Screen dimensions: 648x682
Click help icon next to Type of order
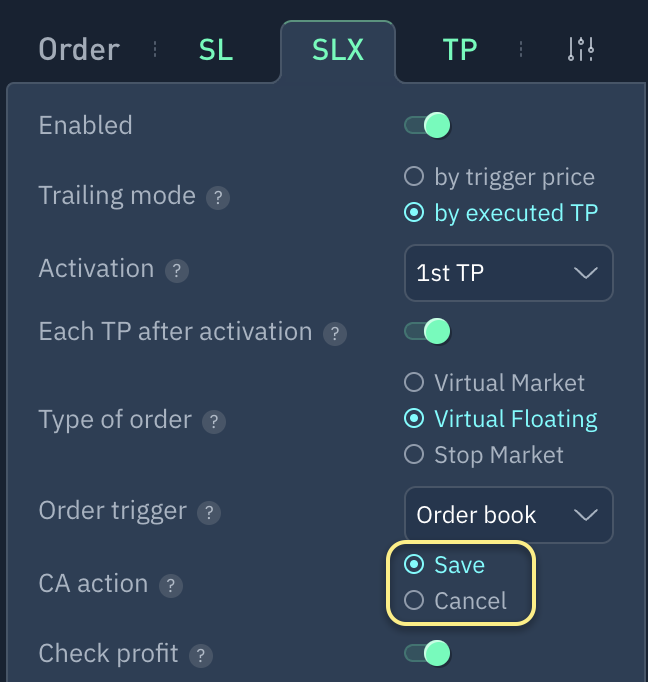point(214,422)
